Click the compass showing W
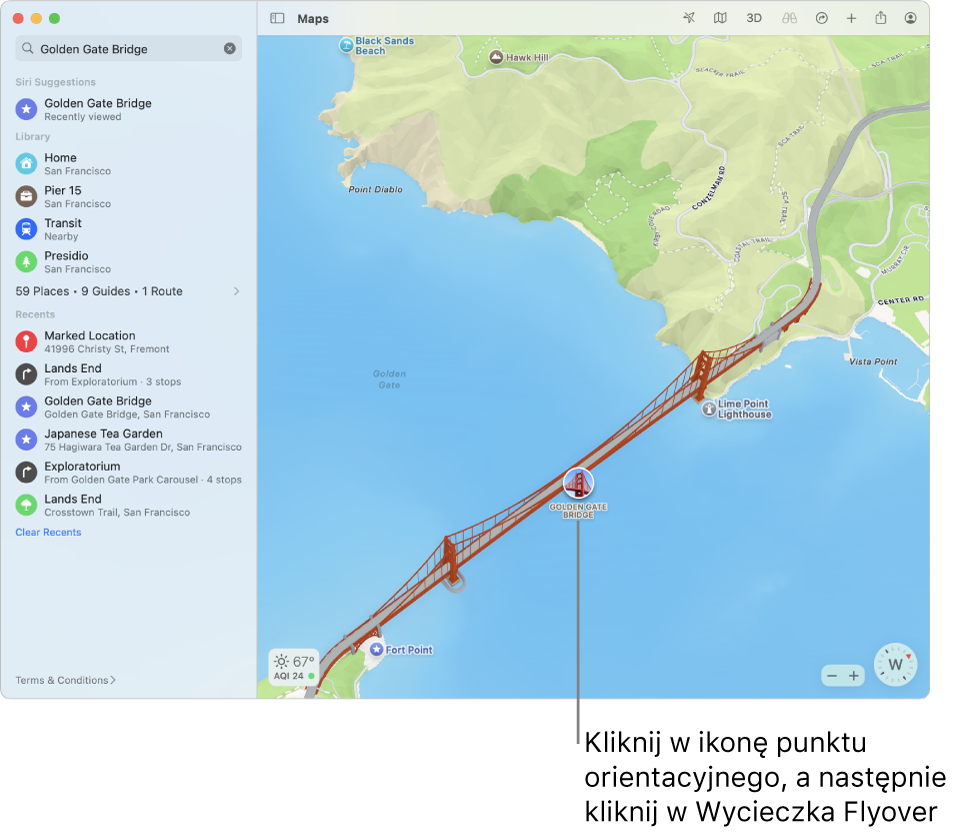 click(895, 665)
